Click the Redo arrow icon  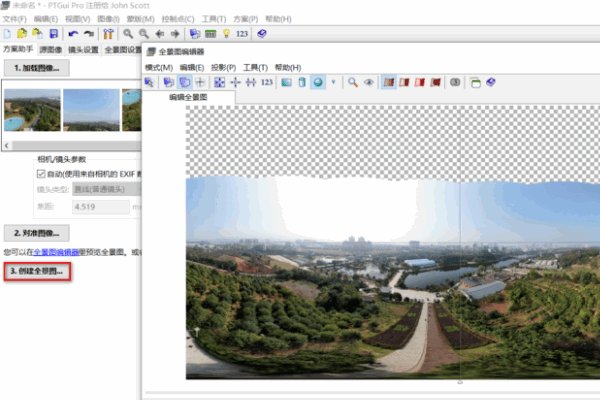89,34
